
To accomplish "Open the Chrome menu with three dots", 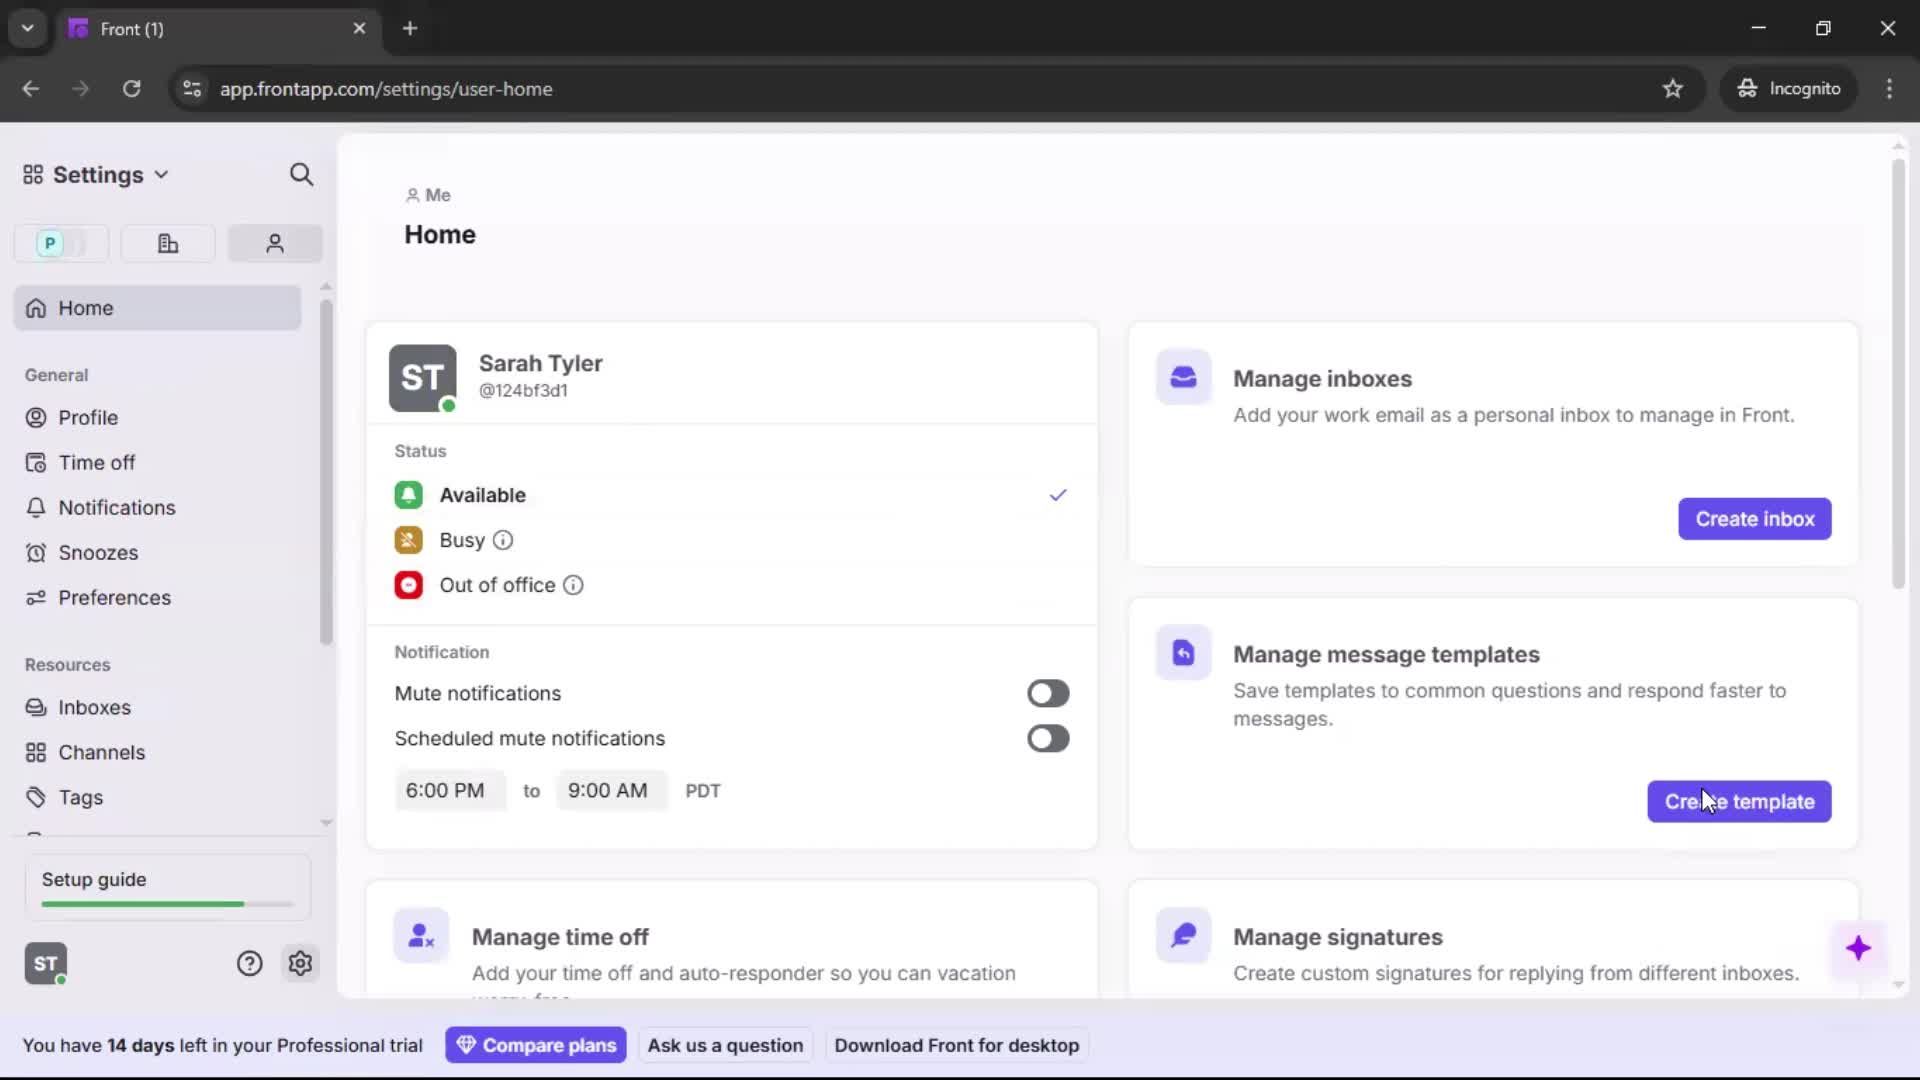I will click(x=1889, y=88).
